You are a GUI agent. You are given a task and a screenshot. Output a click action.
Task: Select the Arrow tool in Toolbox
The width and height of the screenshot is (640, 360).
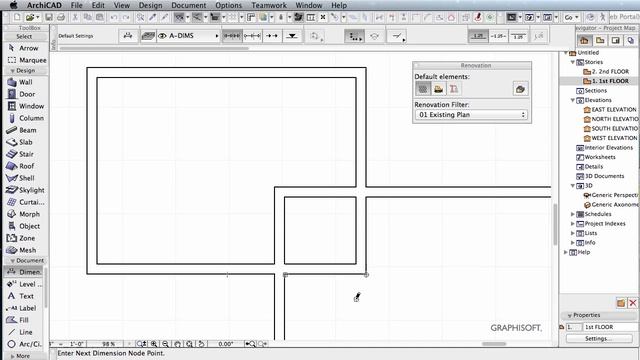point(24,48)
